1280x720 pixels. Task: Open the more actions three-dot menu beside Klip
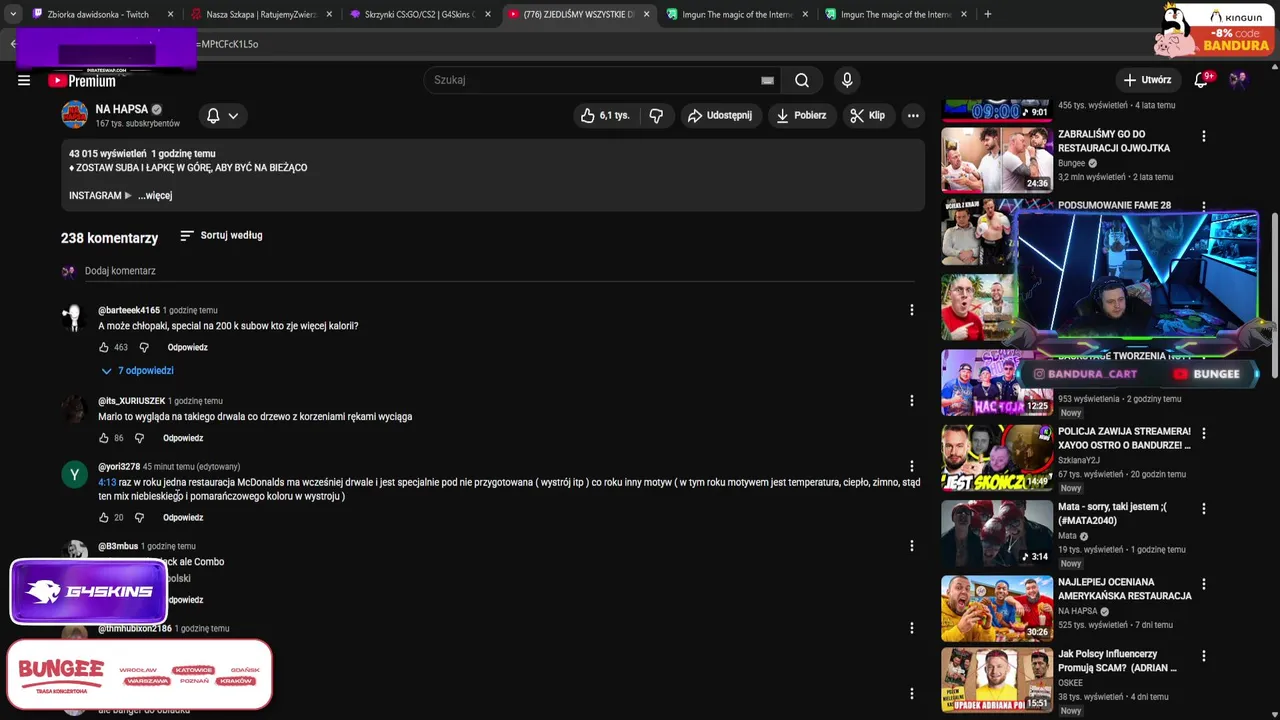[x=913, y=116]
